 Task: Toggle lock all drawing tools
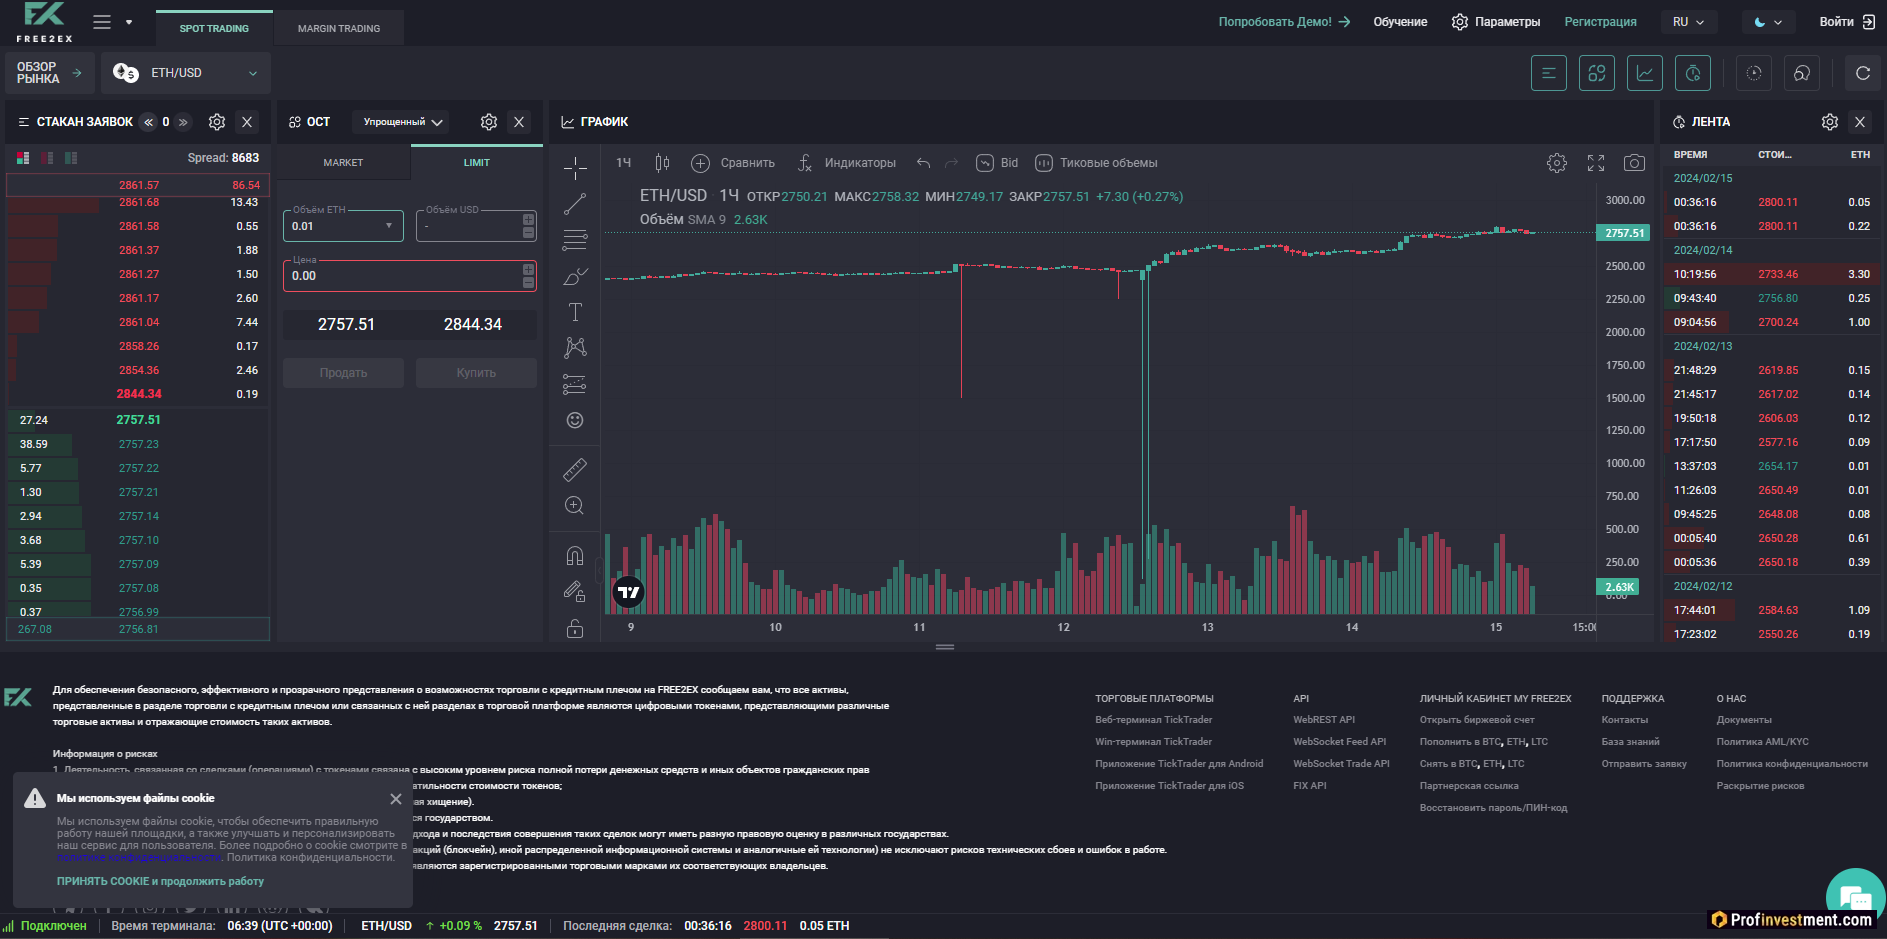tap(575, 628)
